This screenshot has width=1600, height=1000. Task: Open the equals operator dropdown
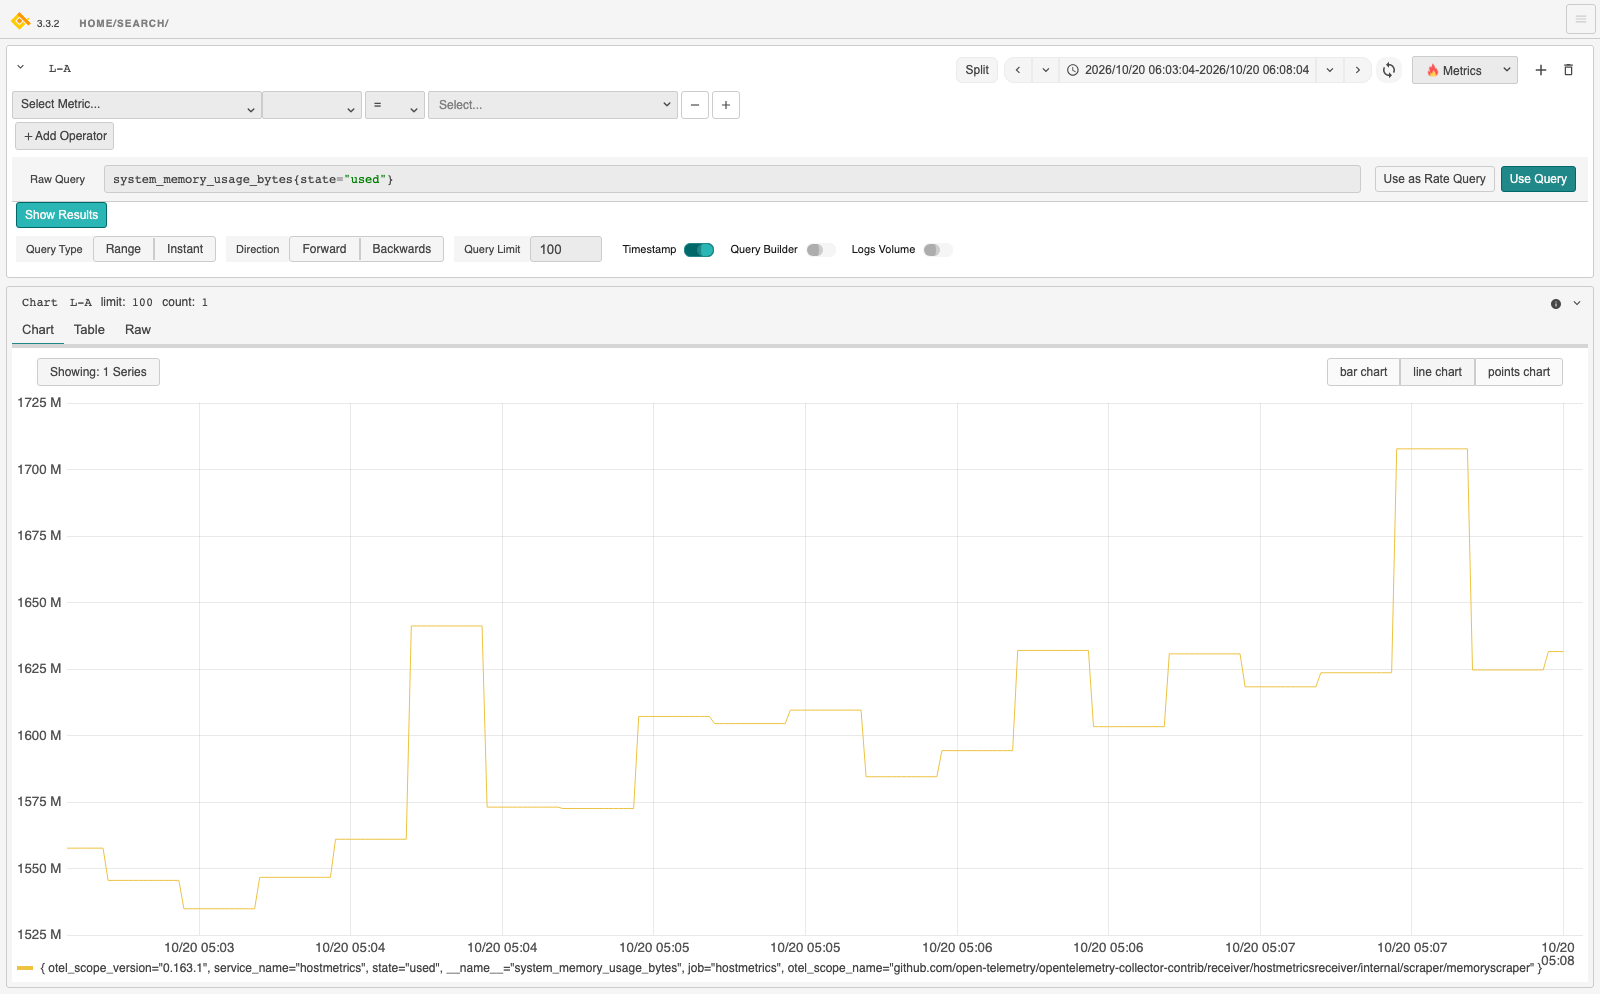coord(395,105)
